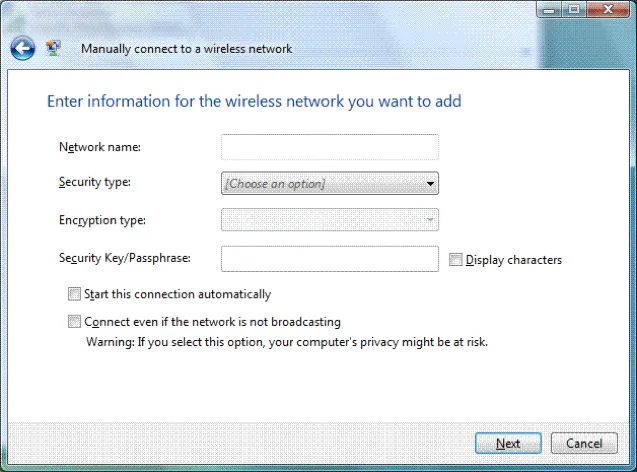637x472 pixels.
Task: Click the Security Key/Passphrase field
Action: point(329,259)
